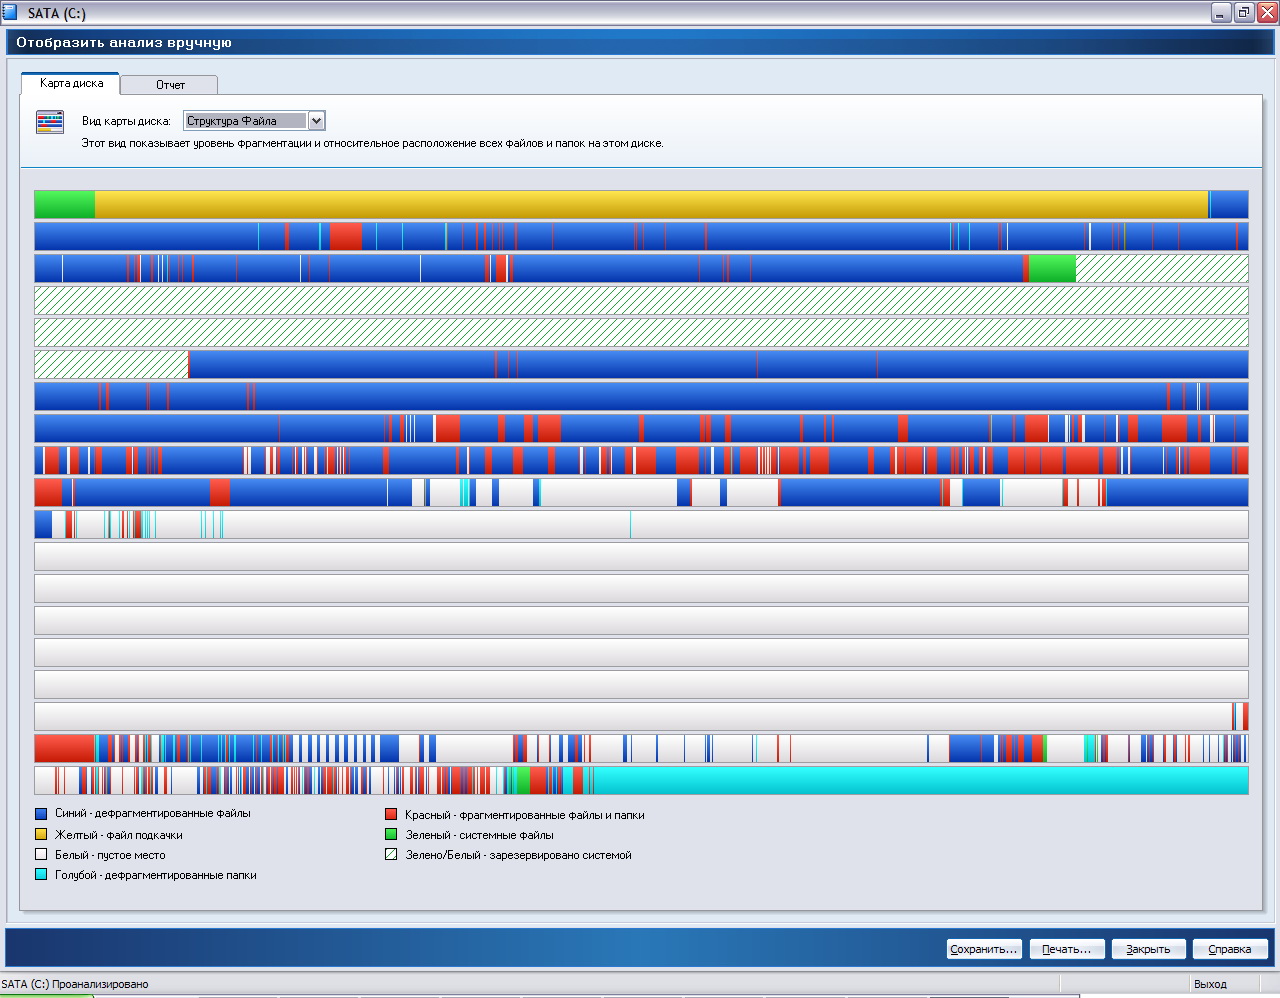Click the red "Красный" fragmented files legend swatch
Viewport: 1280px width, 998px height.
[391, 815]
